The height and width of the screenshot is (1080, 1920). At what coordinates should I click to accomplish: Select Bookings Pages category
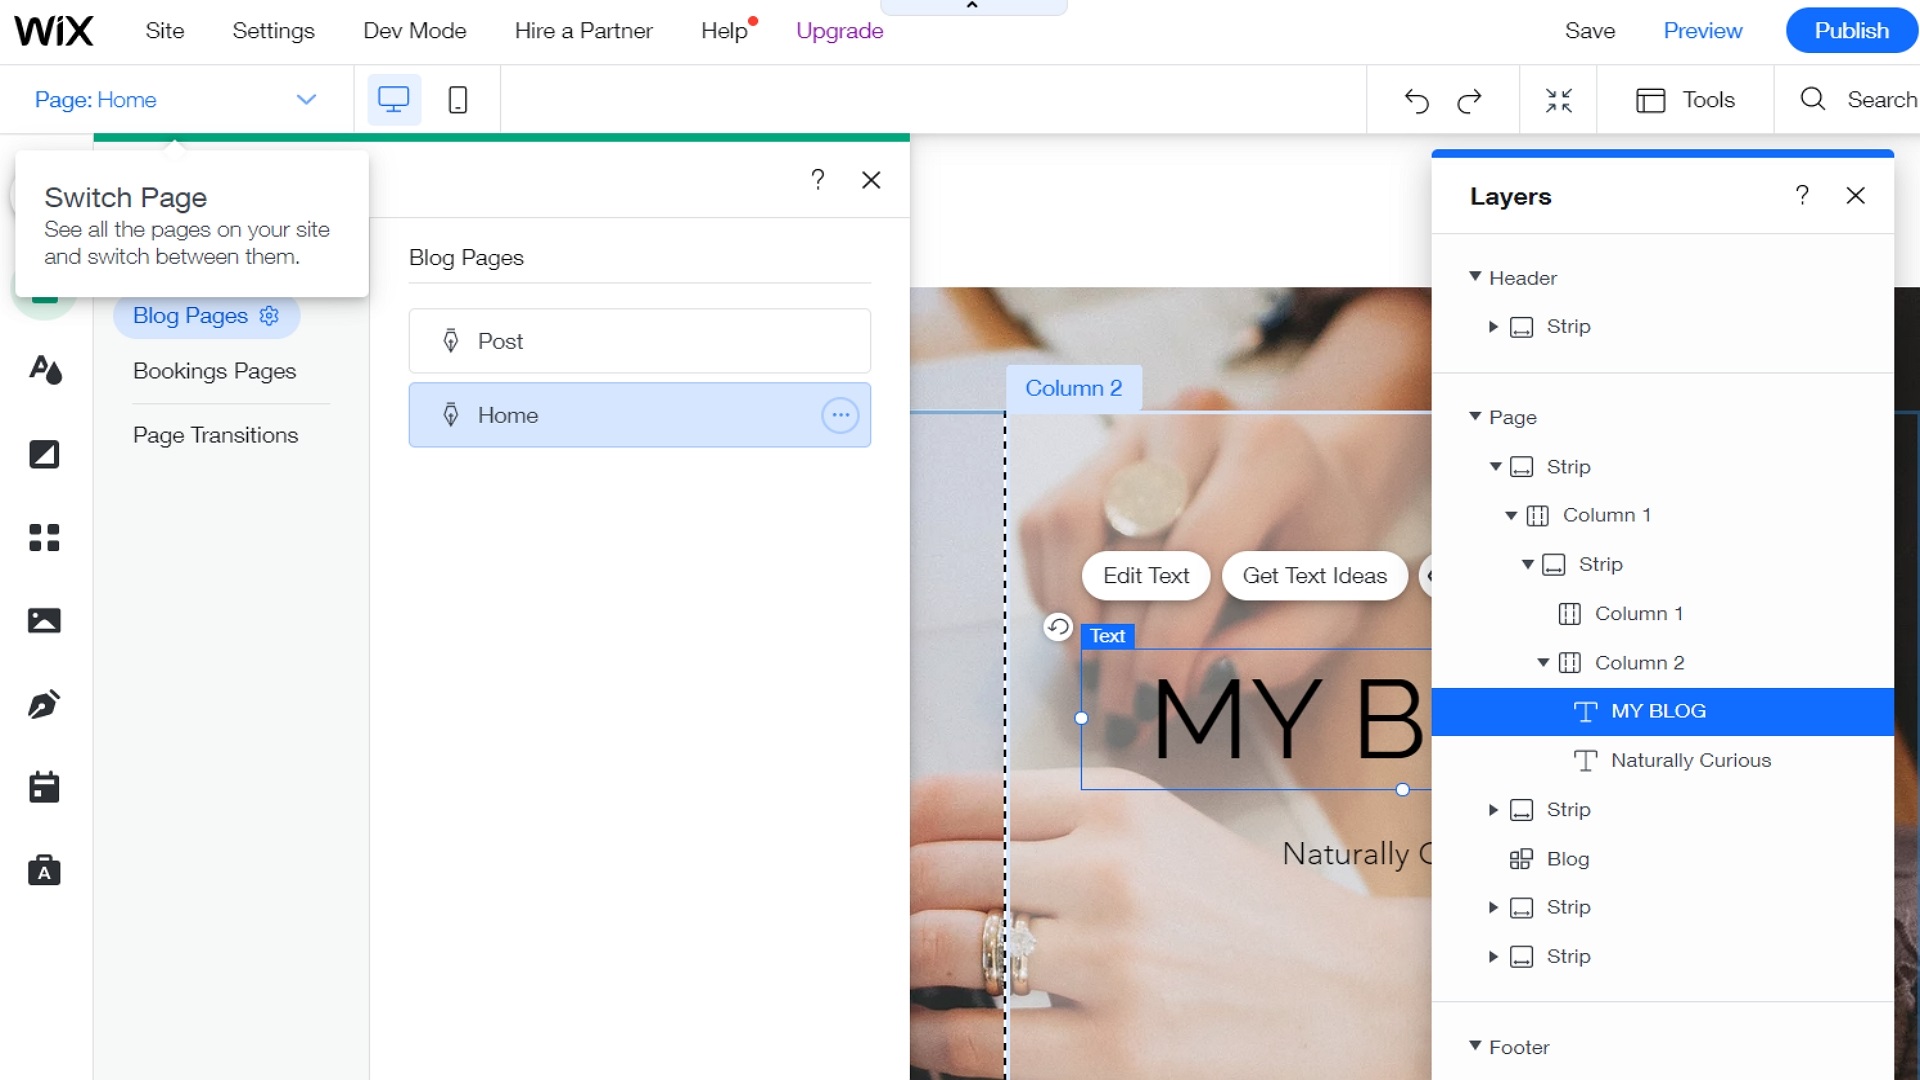pos(214,371)
